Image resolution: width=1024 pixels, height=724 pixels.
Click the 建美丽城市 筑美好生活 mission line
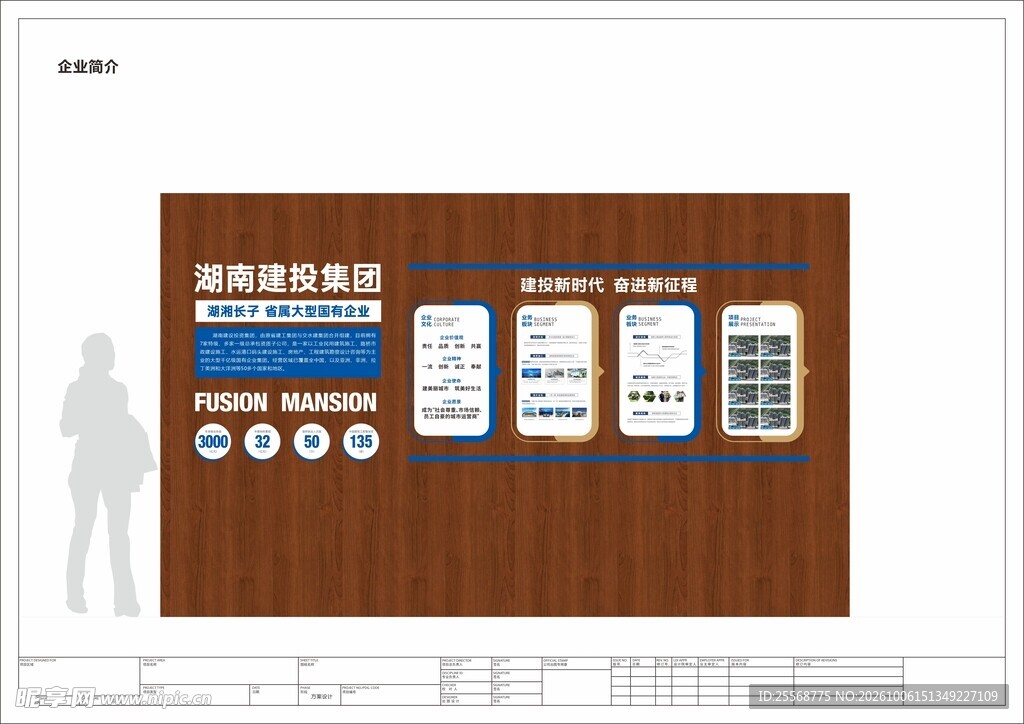[x=451, y=388]
